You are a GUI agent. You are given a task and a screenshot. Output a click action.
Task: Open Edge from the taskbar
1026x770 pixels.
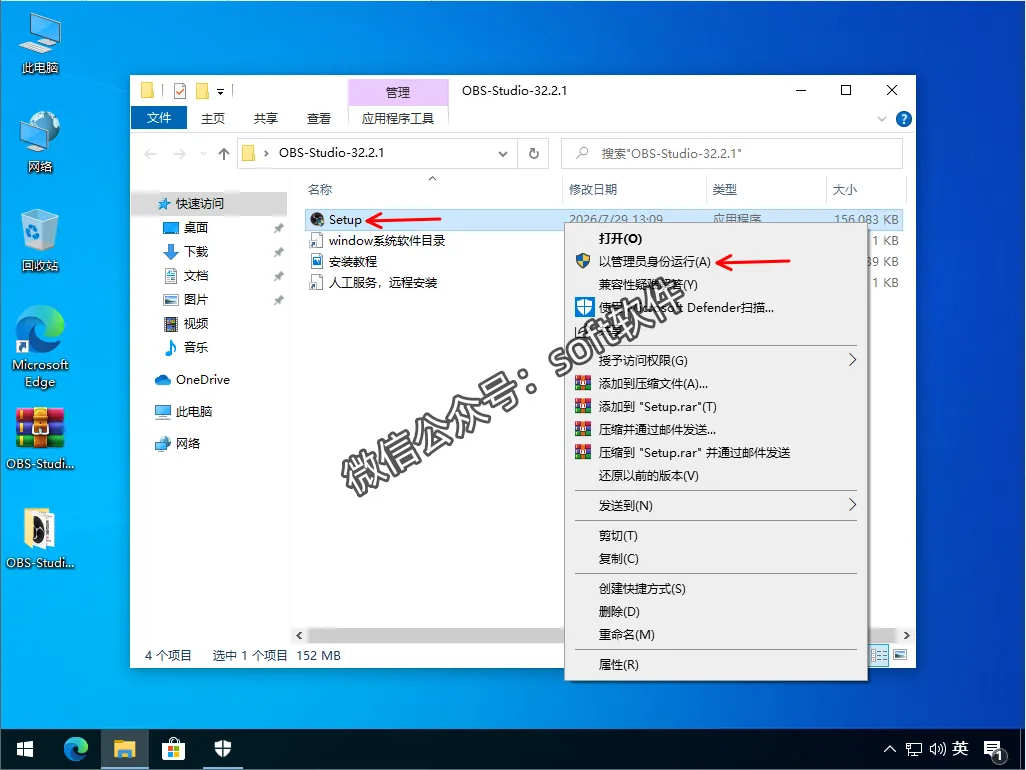(75, 749)
